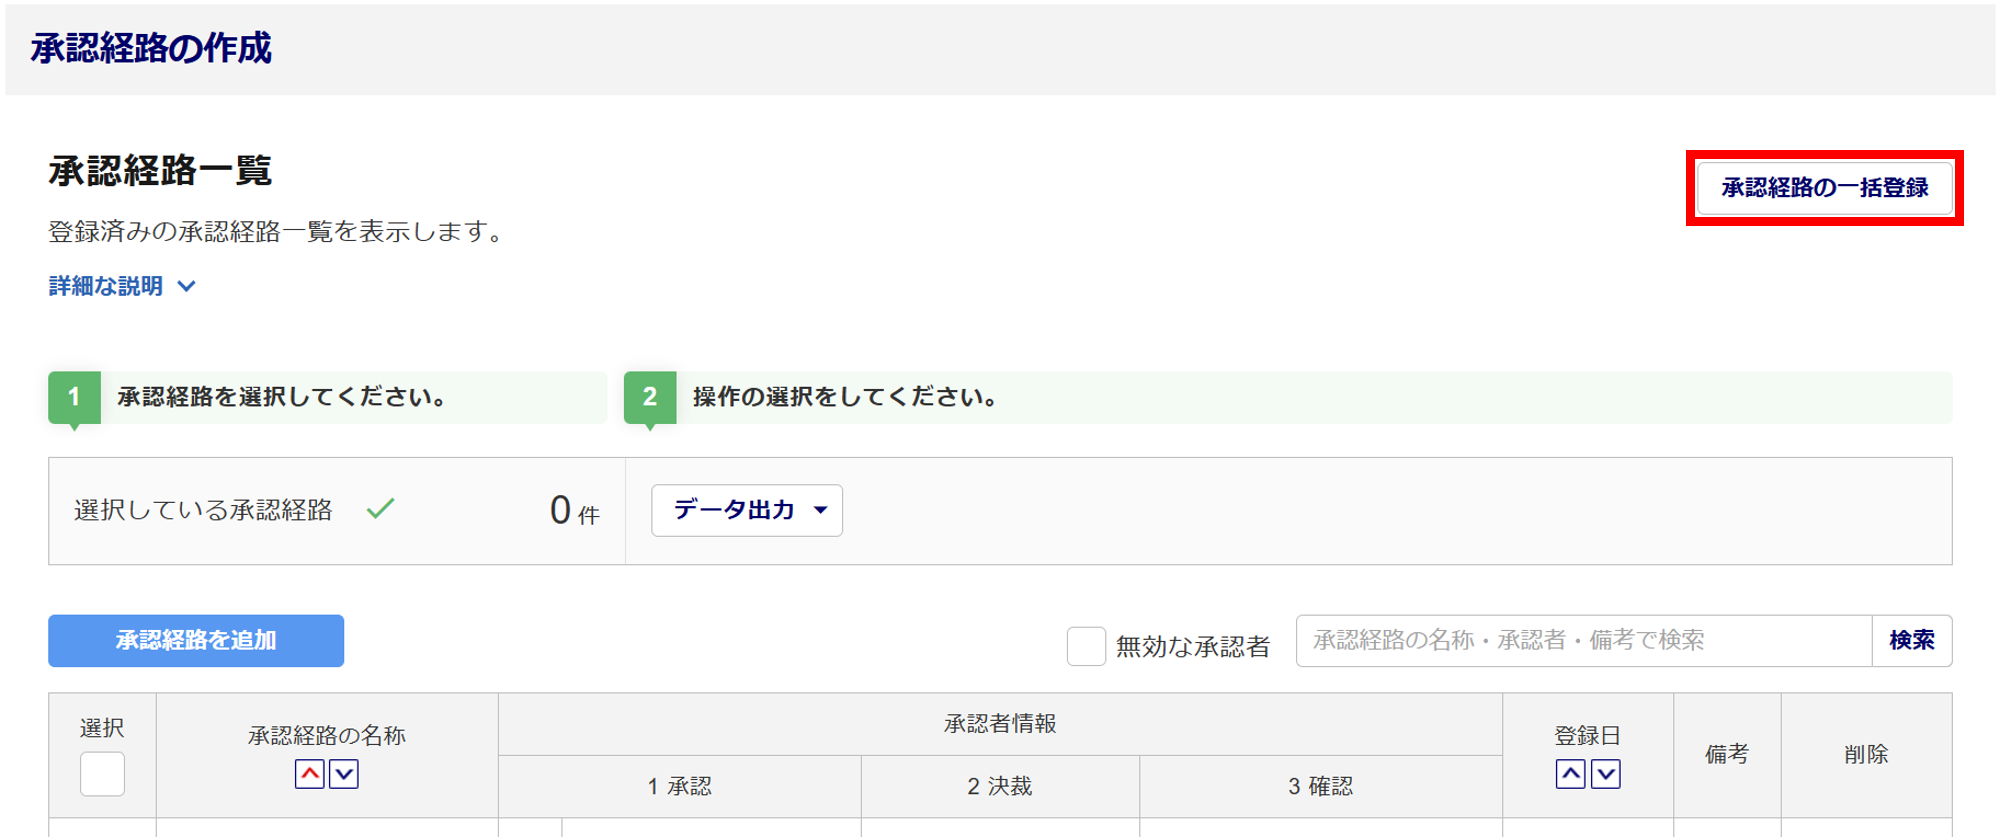The height and width of the screenshot is (837, 2000).
Task: Sort 承認経路の名称 descending with down arrow
Action: click(x=344, y=774)
